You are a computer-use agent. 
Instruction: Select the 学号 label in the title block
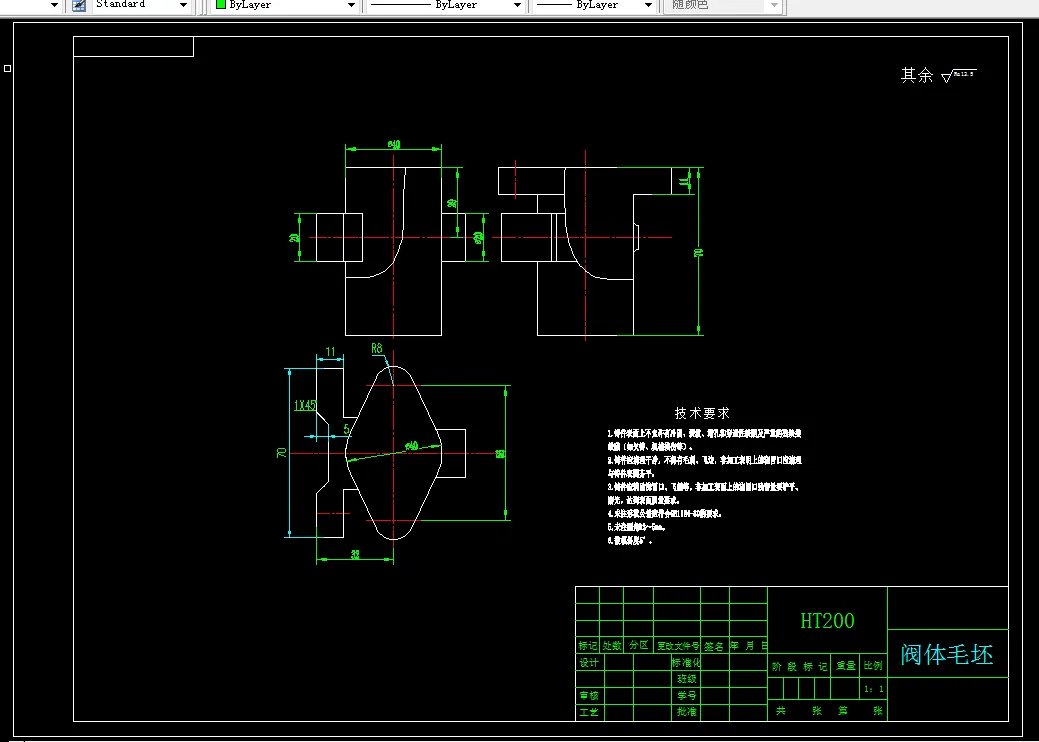[x=686, y=696]
